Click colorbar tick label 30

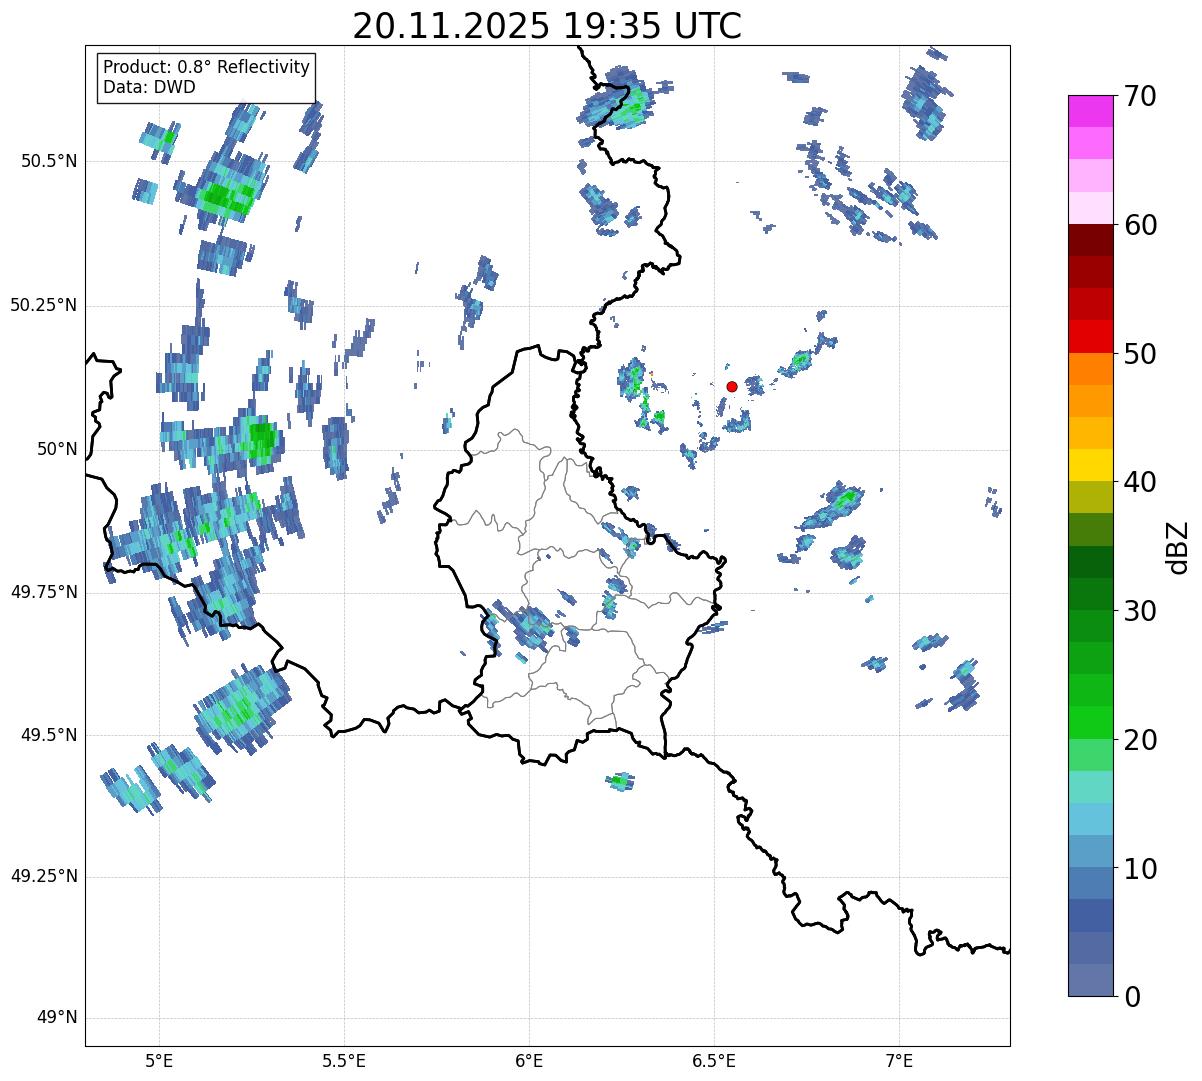[x=1140, y=611]
